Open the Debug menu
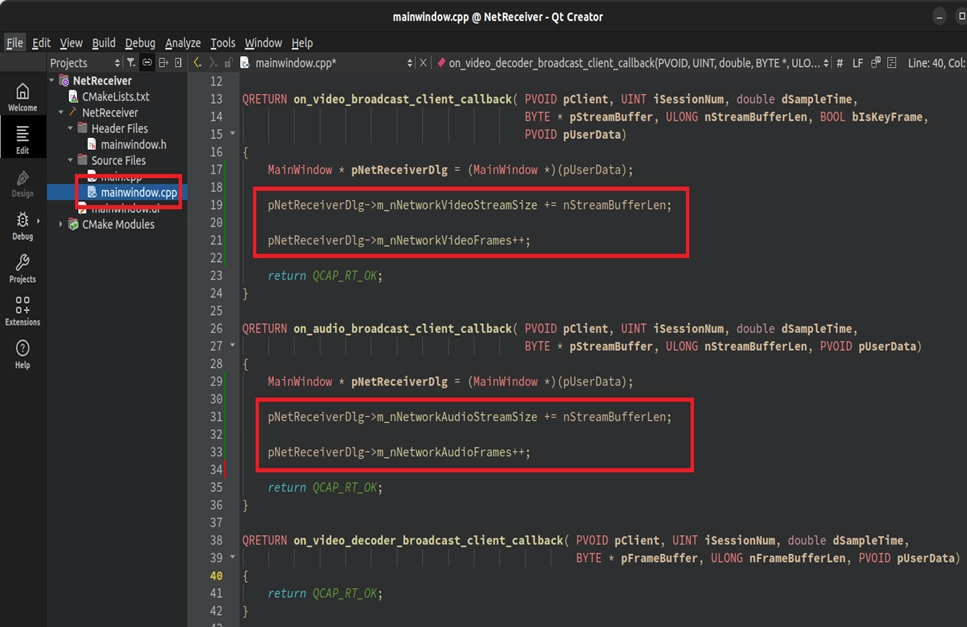Image resolution: width=967 pixels, height=627 pixels. [140, 43]
